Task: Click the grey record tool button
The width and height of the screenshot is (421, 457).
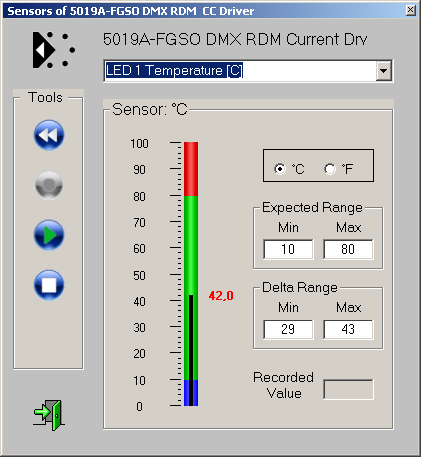Action: click(x=49, y=185)
